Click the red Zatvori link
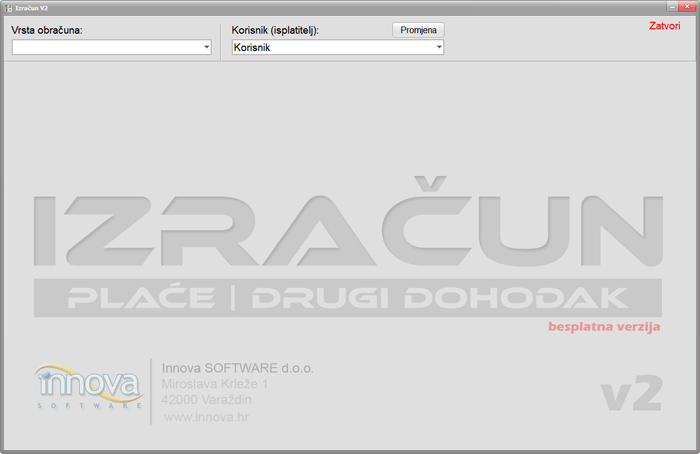Screen dimensions: 700x454 point(664,26)
